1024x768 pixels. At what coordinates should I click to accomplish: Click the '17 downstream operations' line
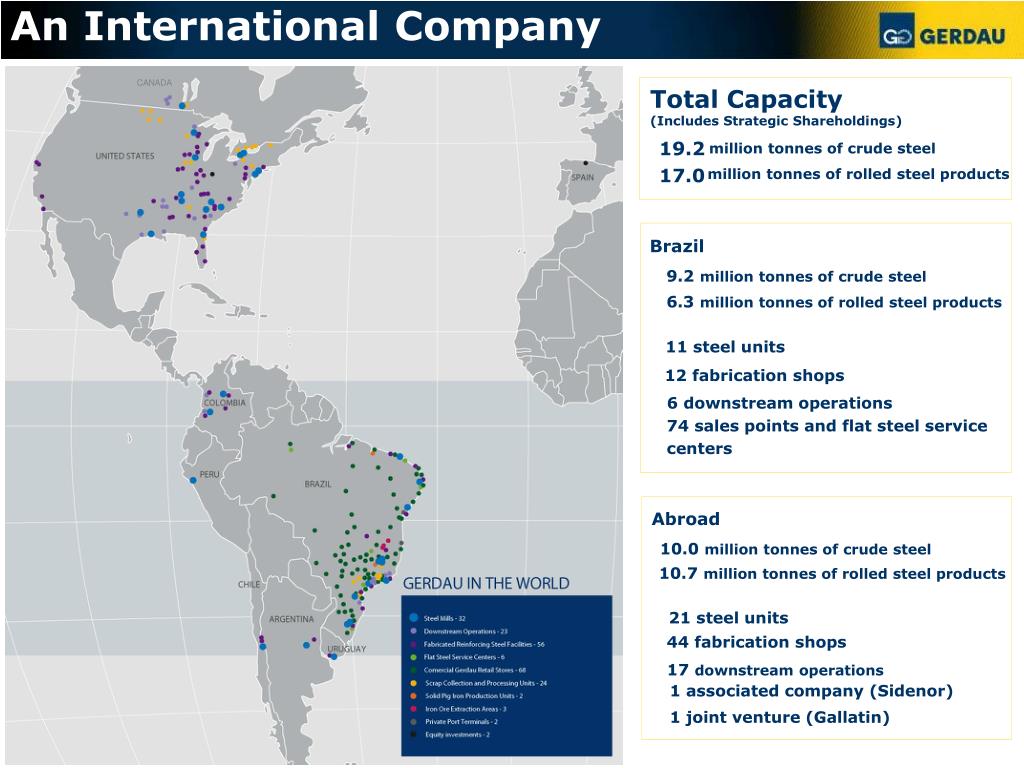[x=775, y=670]
